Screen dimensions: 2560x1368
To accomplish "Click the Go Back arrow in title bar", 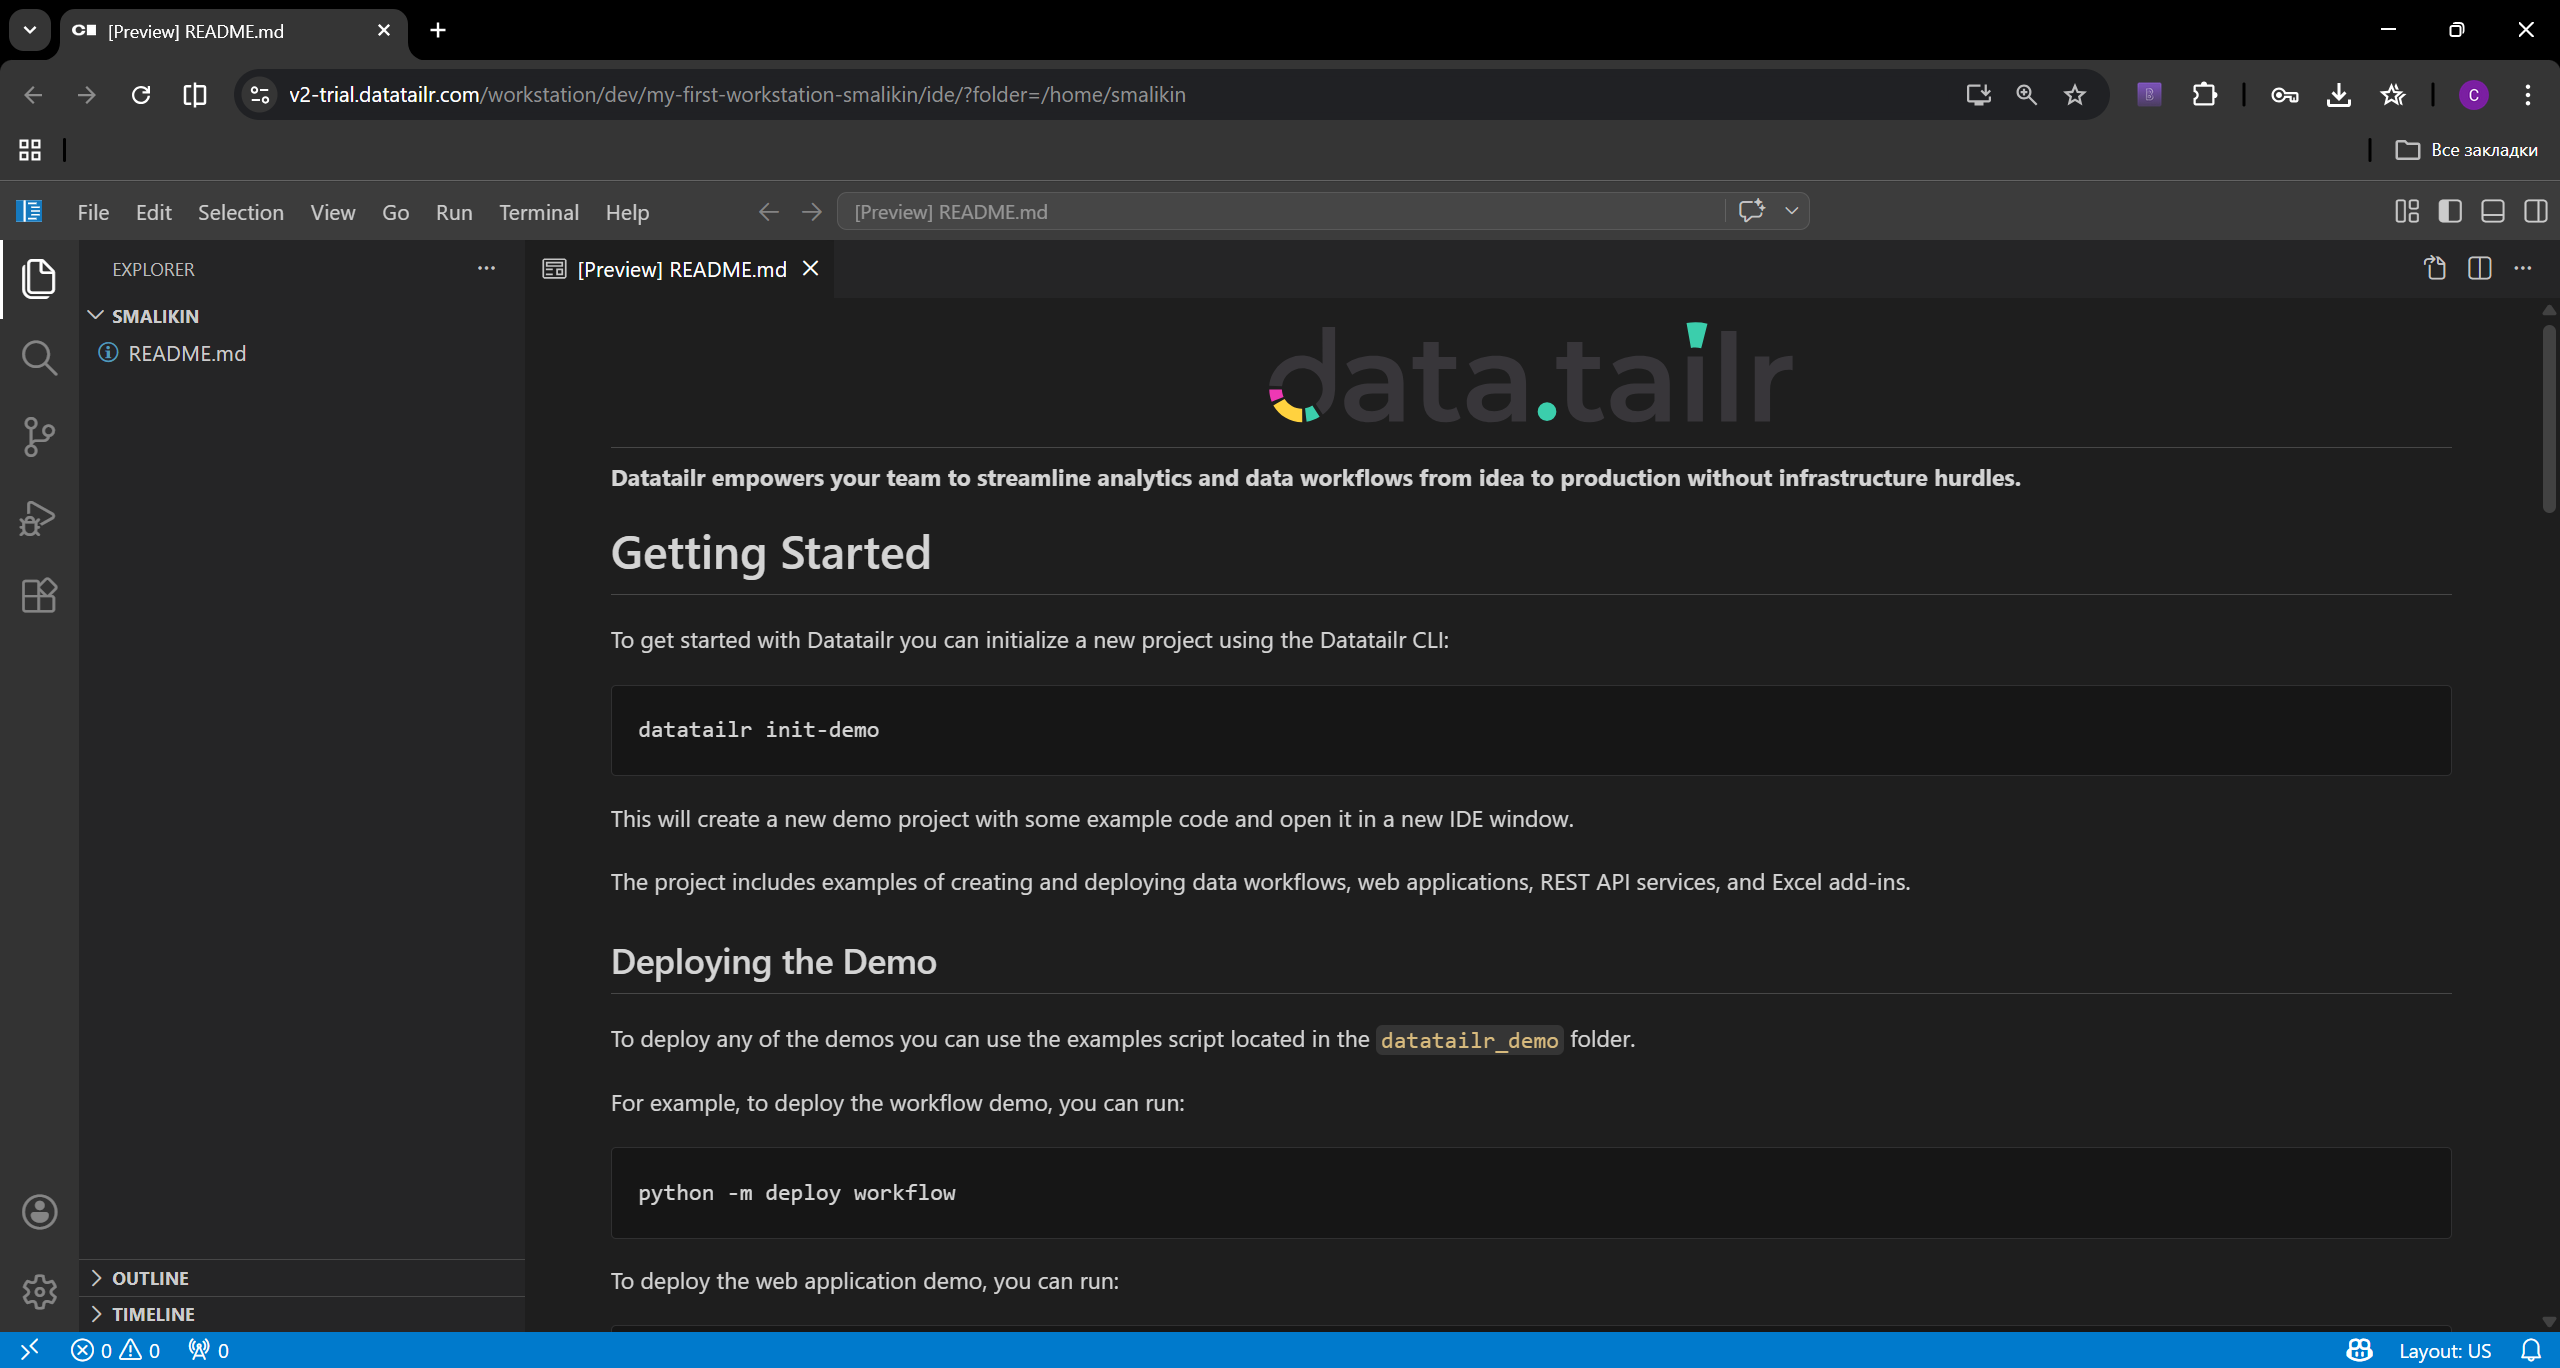I will point(768,212).
